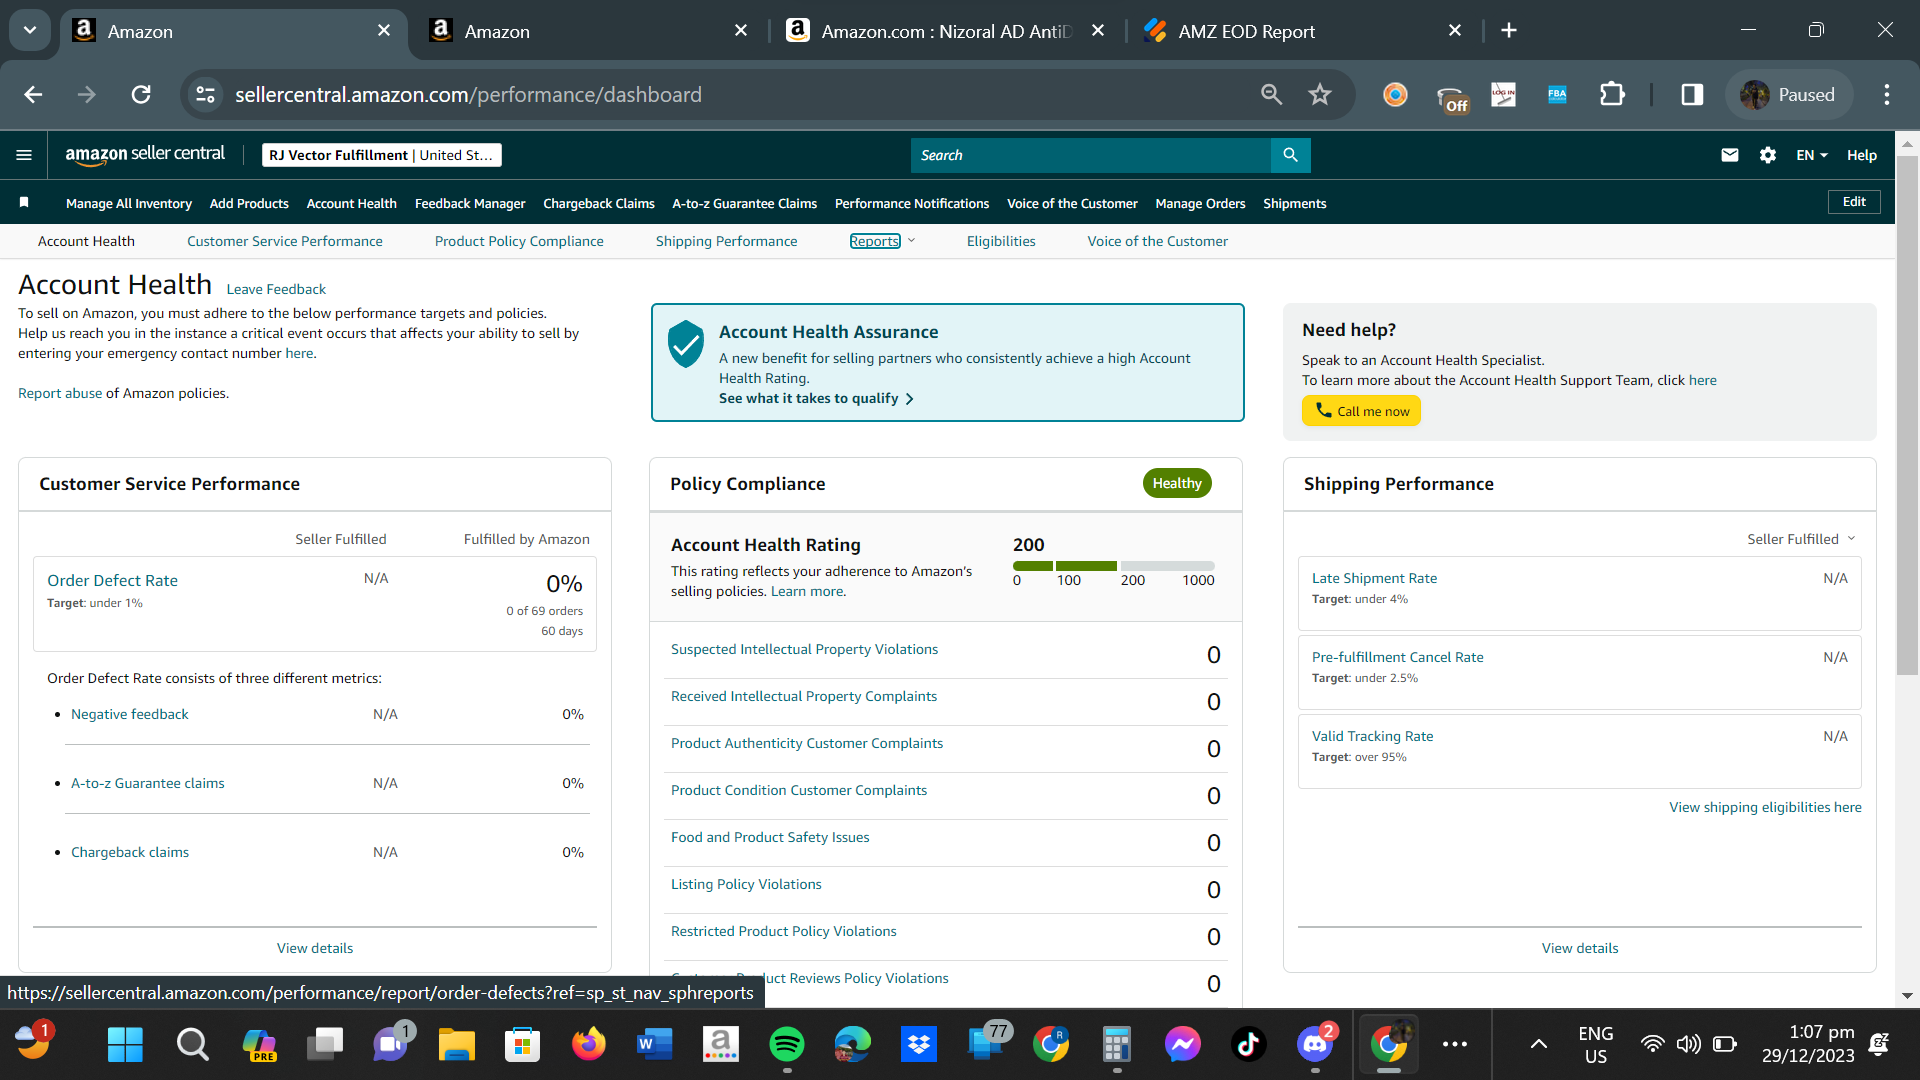The width and height of the screenshot is (1920, 1080).
Task: Click the Report abuse link
Action: 60,393
